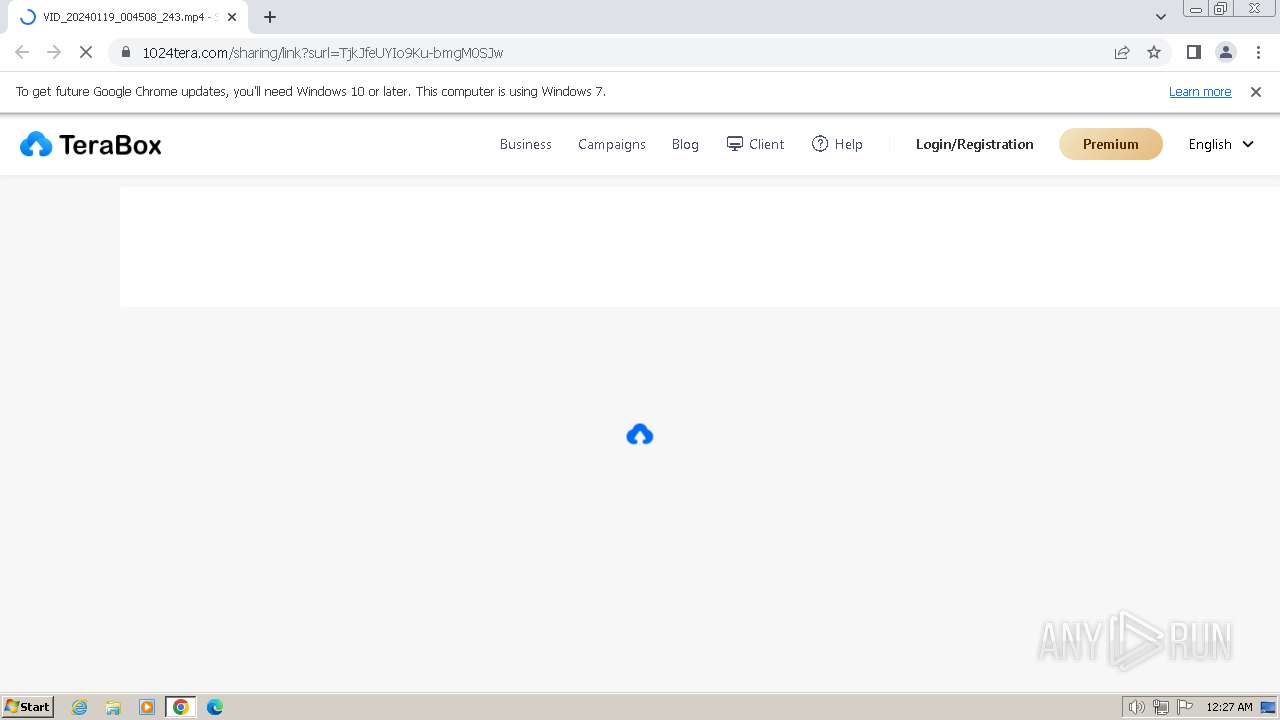Dismiss the Chrome update notification bar
1280x720 pixels.
point(1256,91)
